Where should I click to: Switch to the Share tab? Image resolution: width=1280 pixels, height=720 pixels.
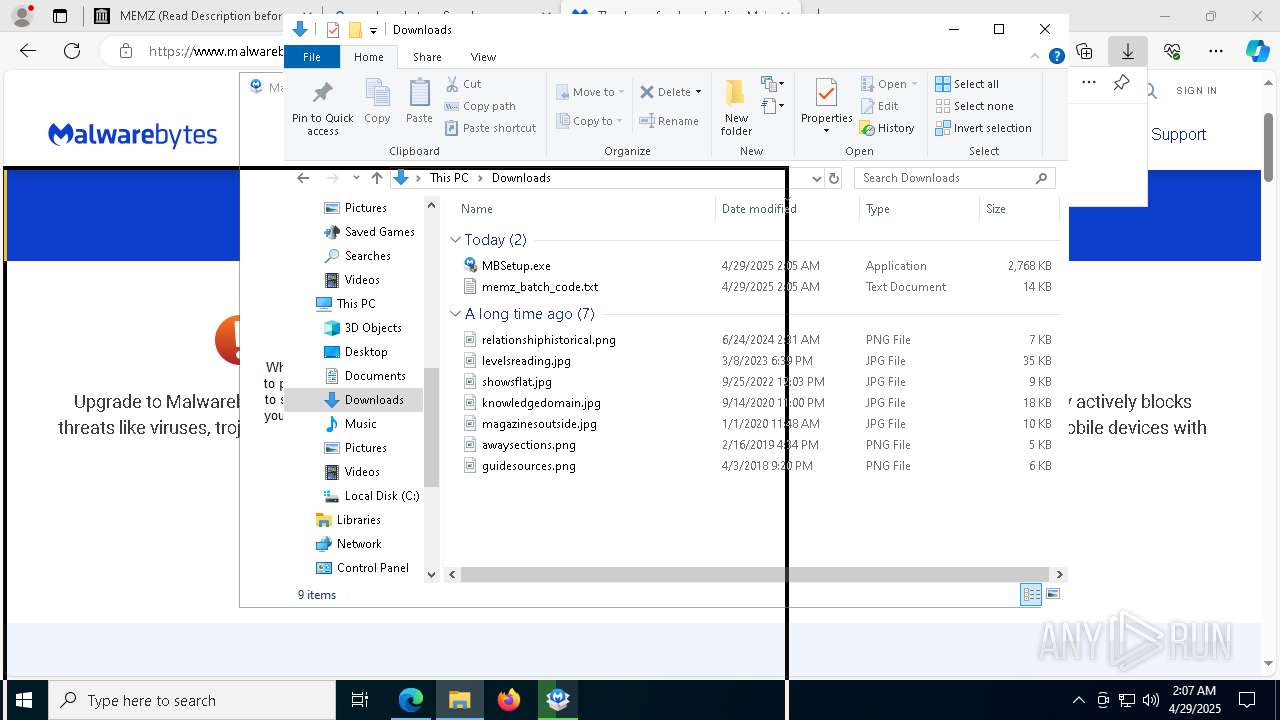point(427,57)
